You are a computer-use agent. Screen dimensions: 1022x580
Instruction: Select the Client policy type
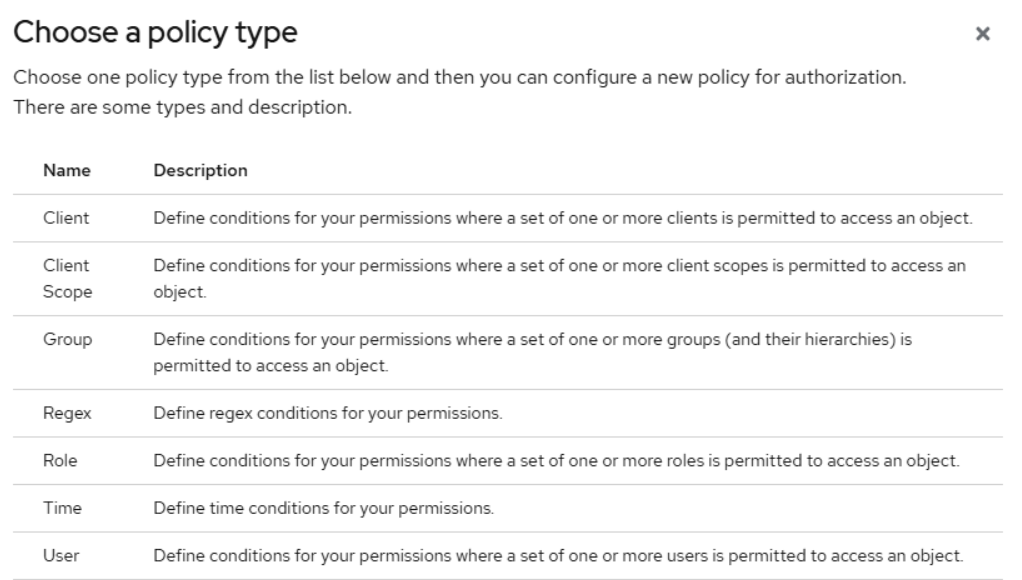click(64, 219)
